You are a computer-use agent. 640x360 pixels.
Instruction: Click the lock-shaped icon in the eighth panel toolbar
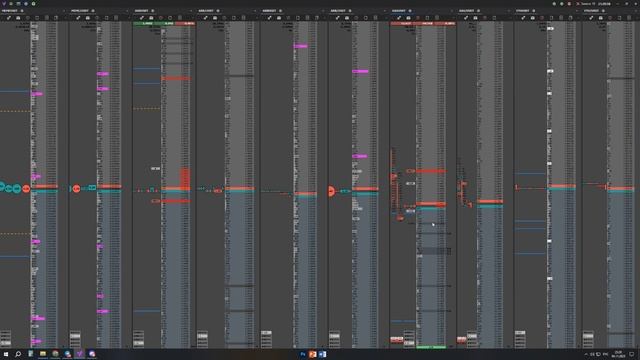click(475, 18)
